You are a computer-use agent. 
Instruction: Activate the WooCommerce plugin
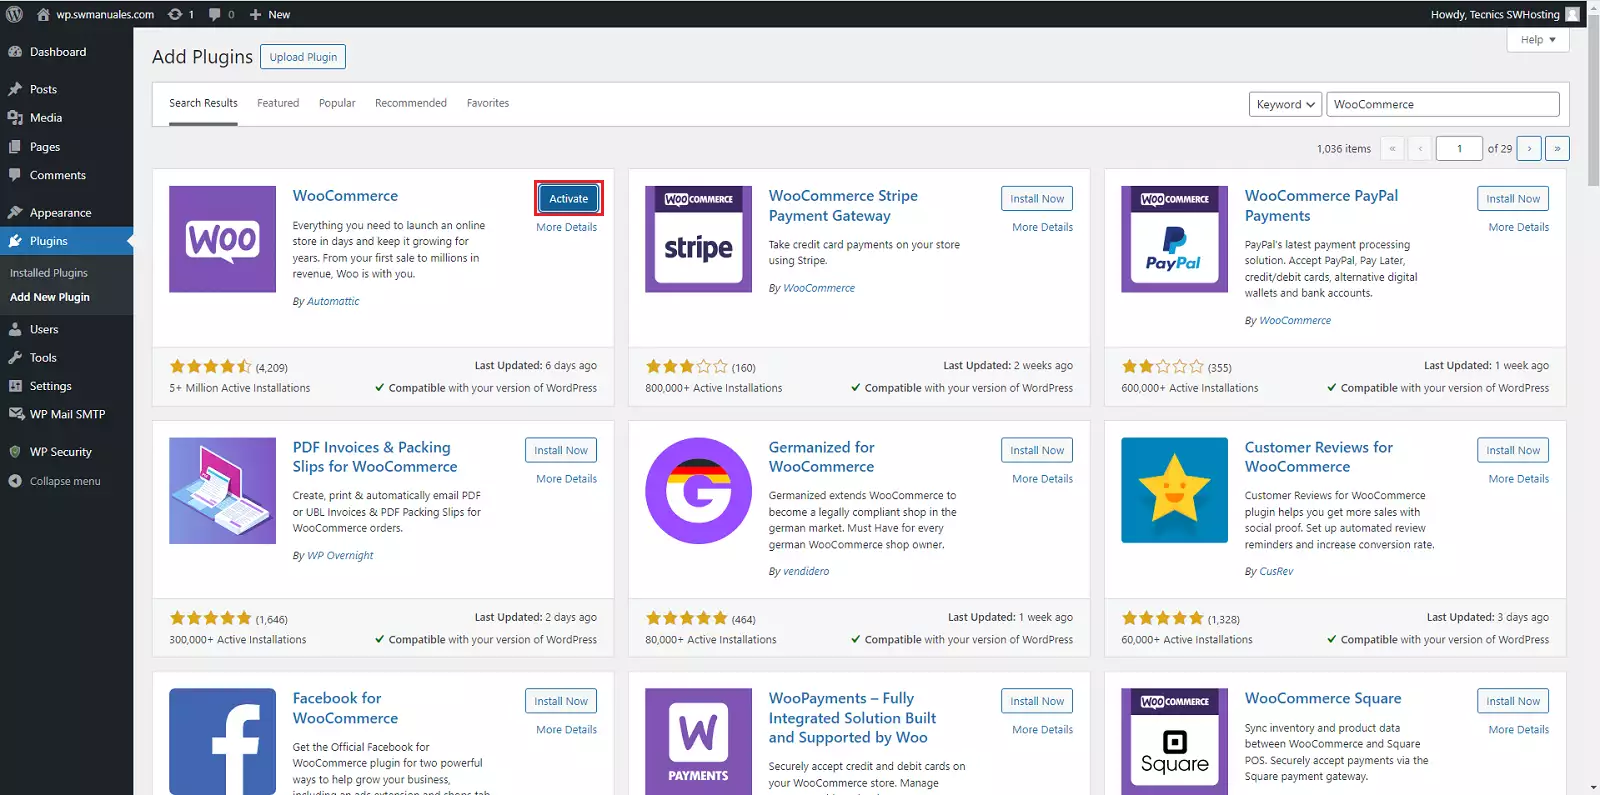coord(568,199)
